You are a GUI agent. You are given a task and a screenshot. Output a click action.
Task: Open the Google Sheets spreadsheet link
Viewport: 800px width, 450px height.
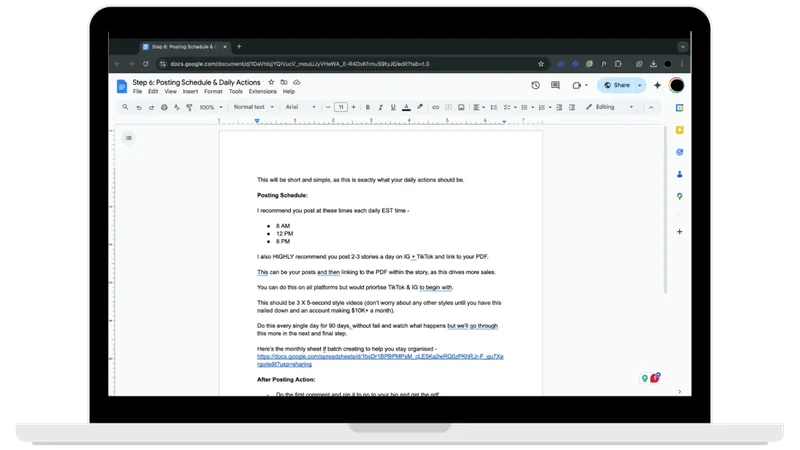click(380, 360)
